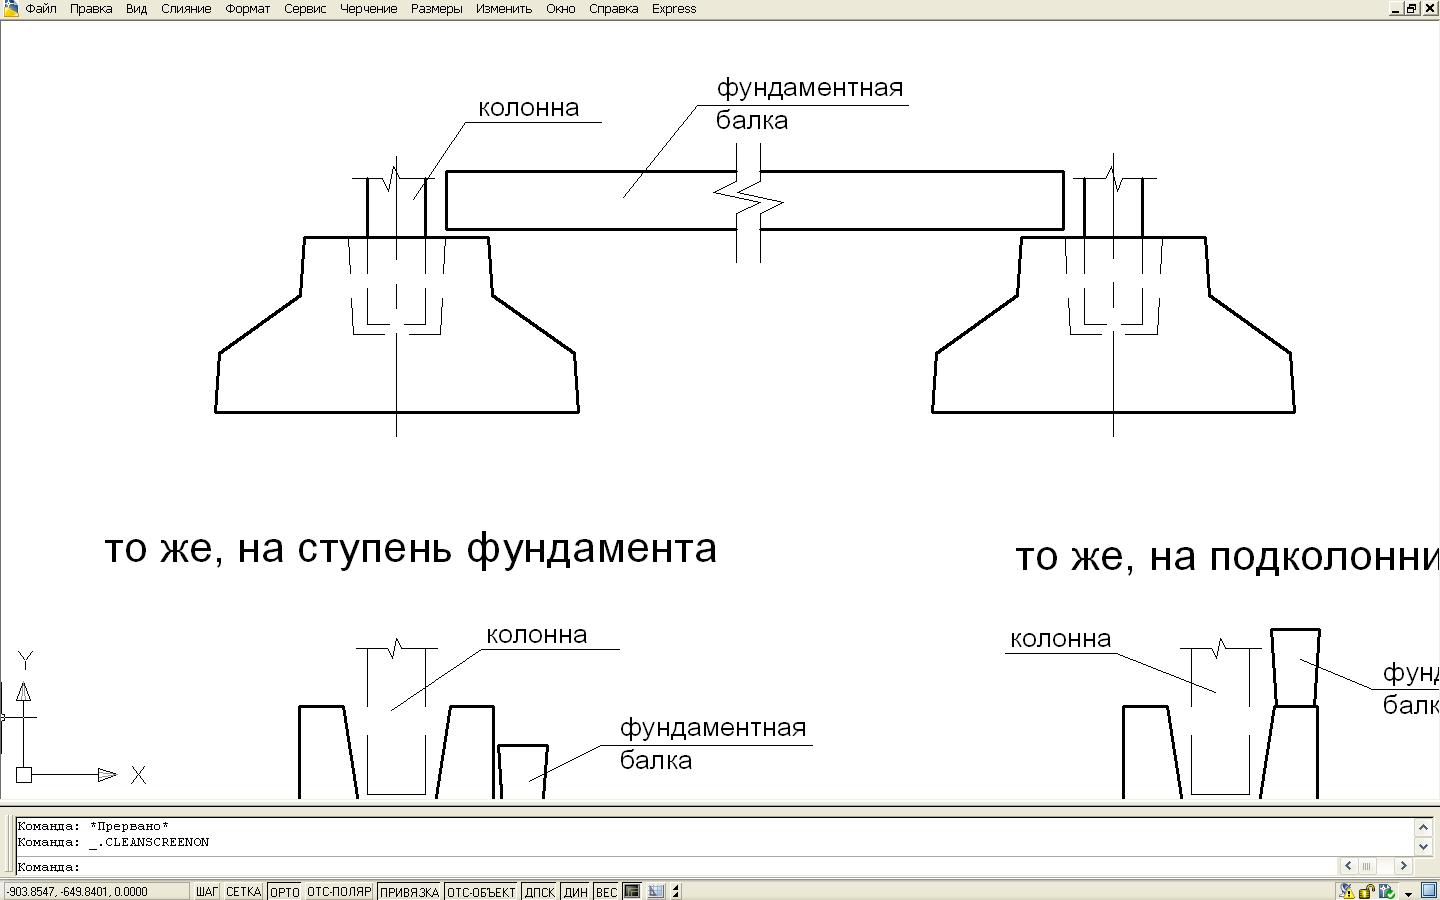Open the Сервис menu

pos(305,9)
